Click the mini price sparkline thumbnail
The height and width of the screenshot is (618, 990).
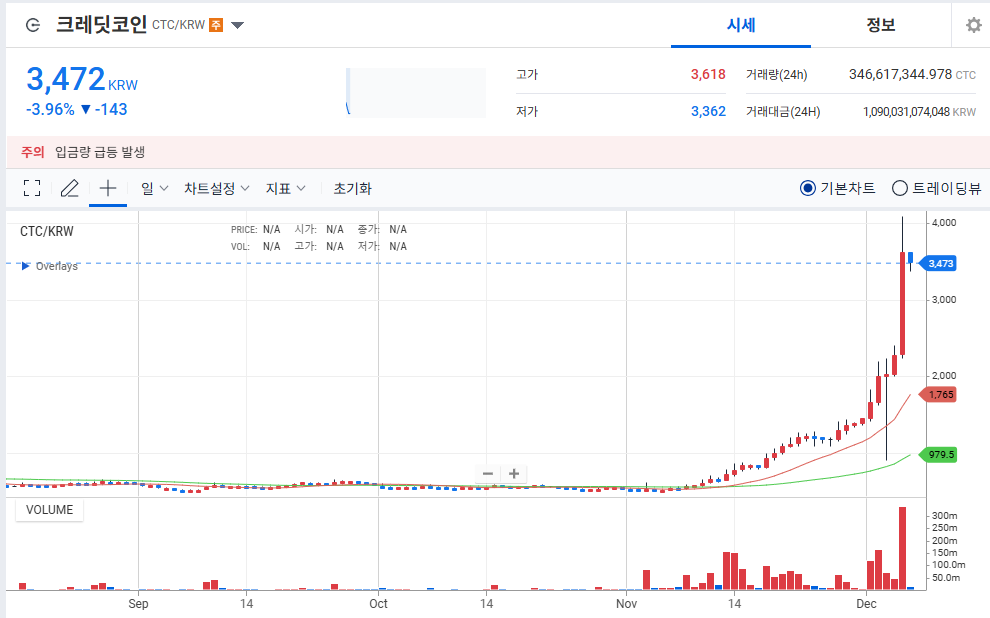(416, 92)
